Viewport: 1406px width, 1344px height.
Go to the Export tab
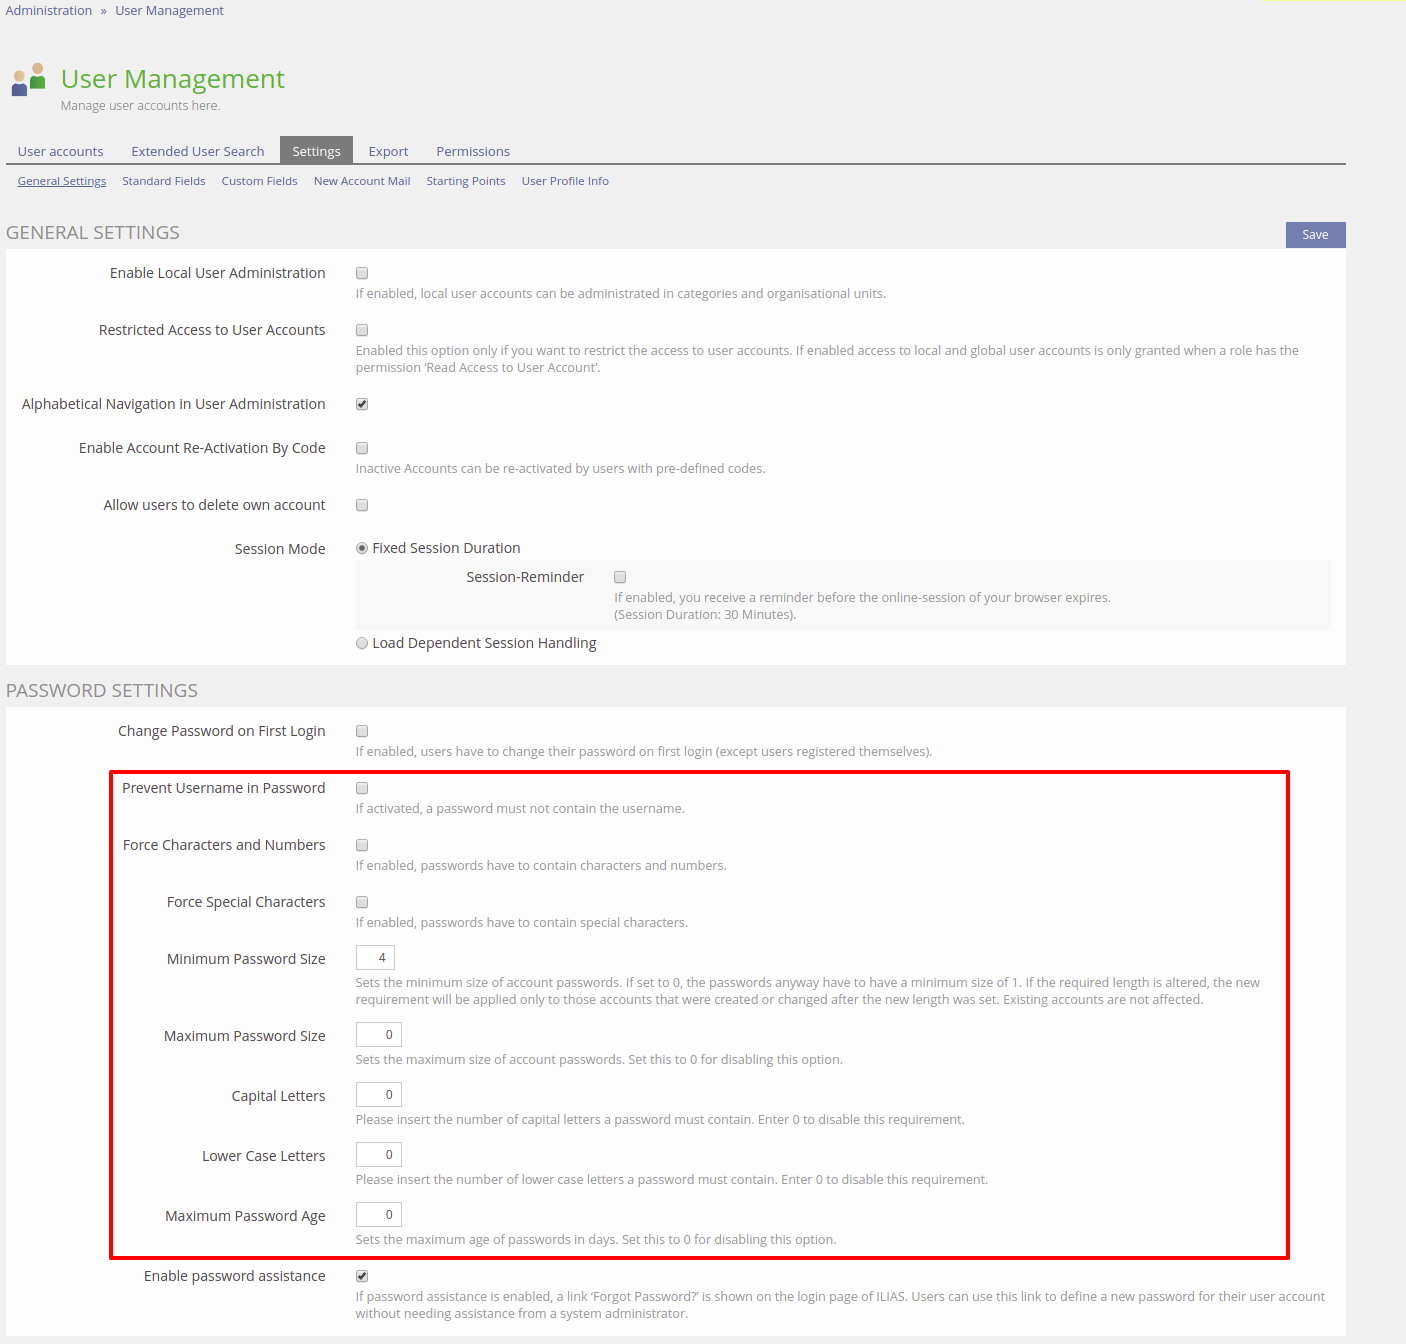[388, 151]
